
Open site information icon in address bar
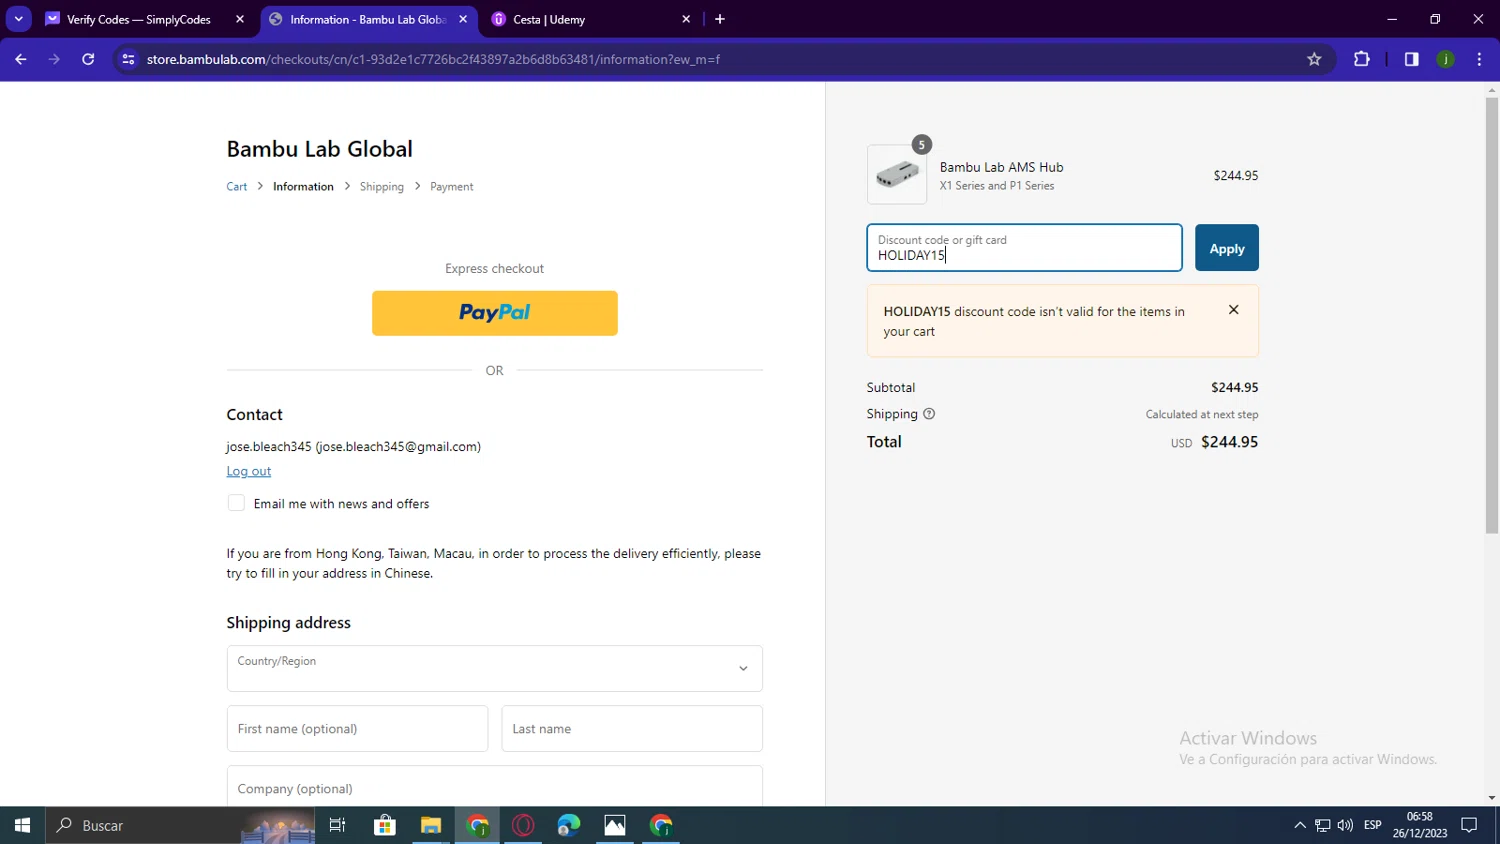click(x=128, y=59)
